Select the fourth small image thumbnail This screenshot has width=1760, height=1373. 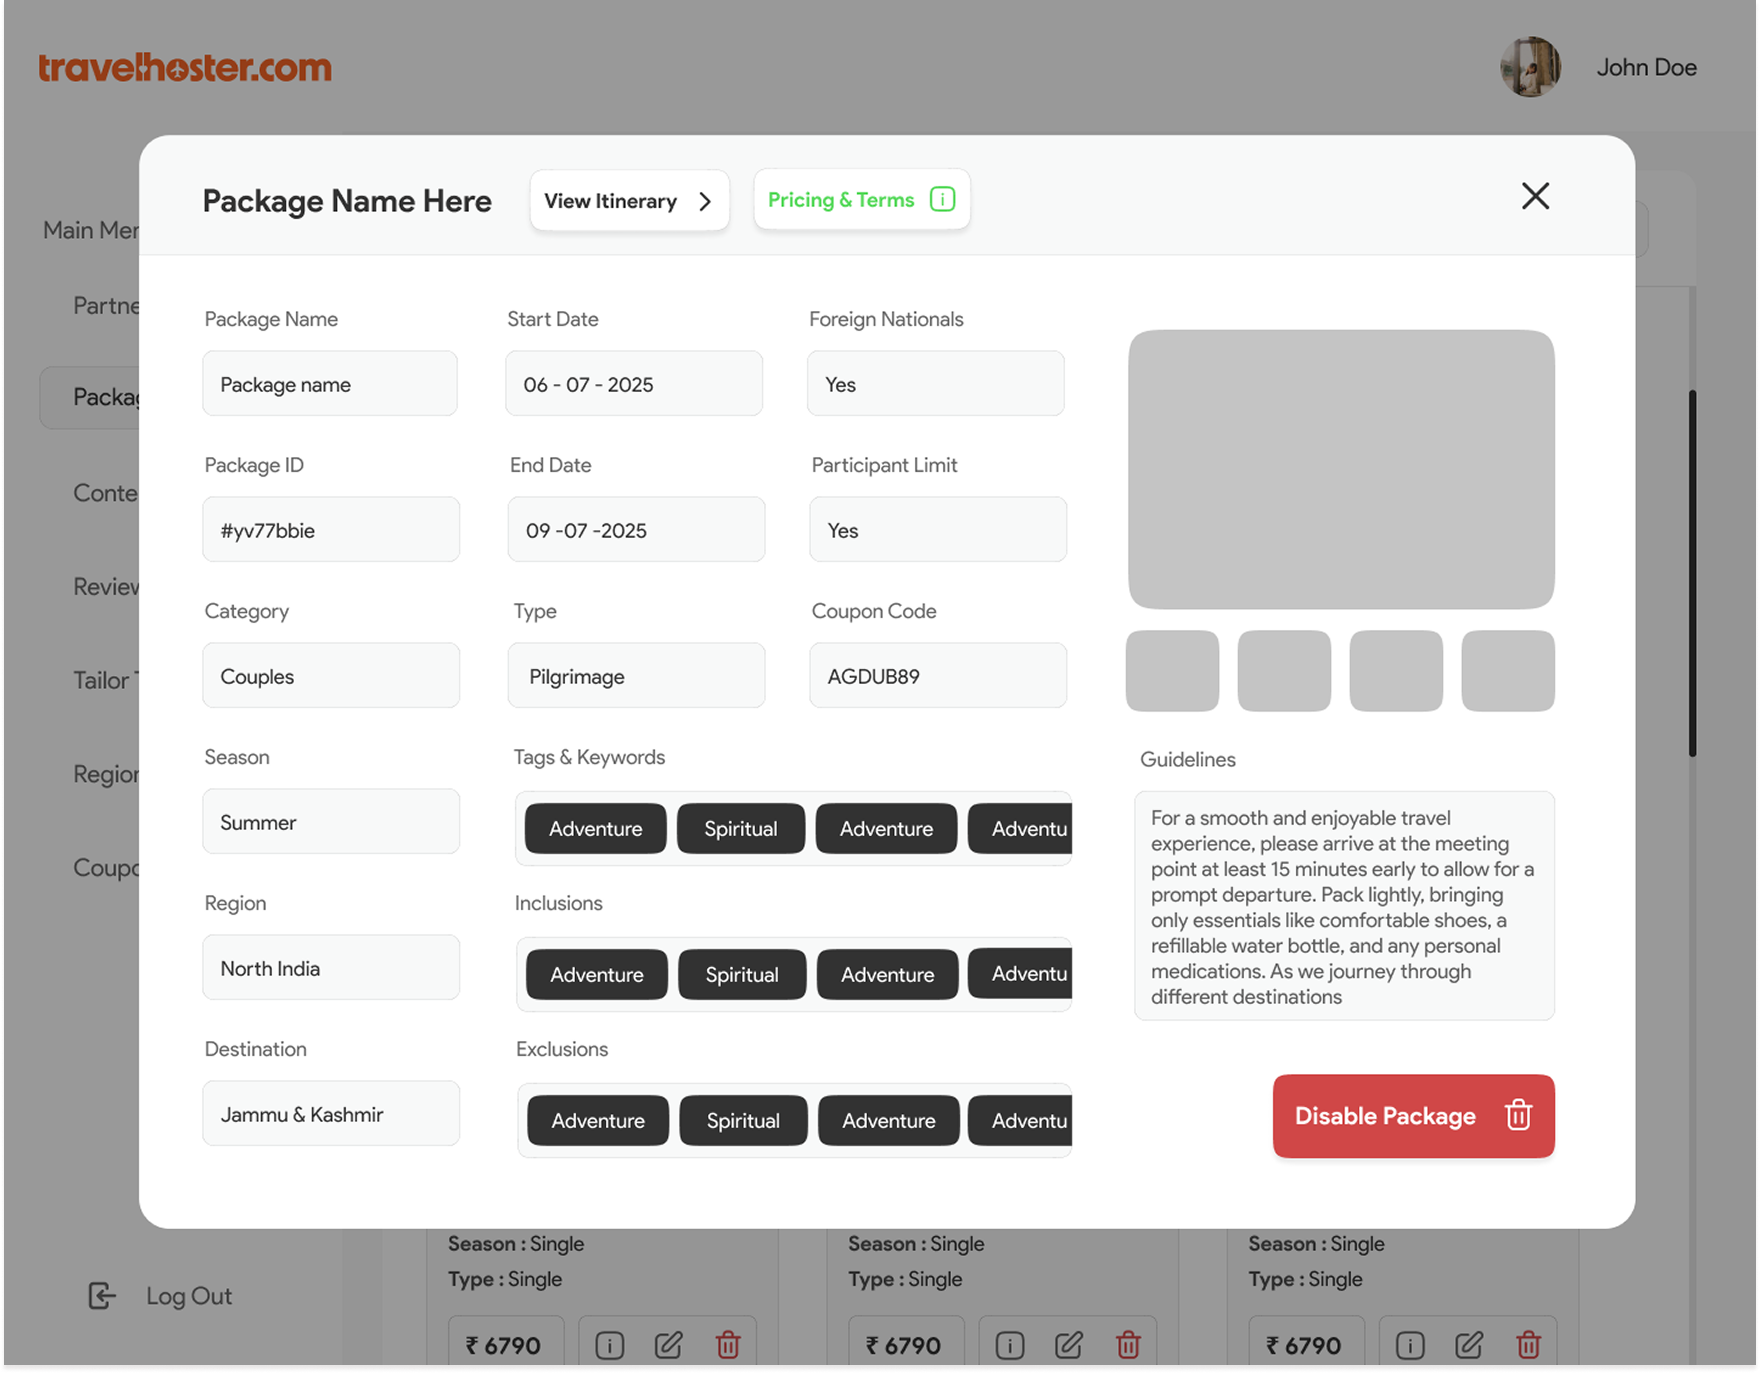[x=1508, y=671]
